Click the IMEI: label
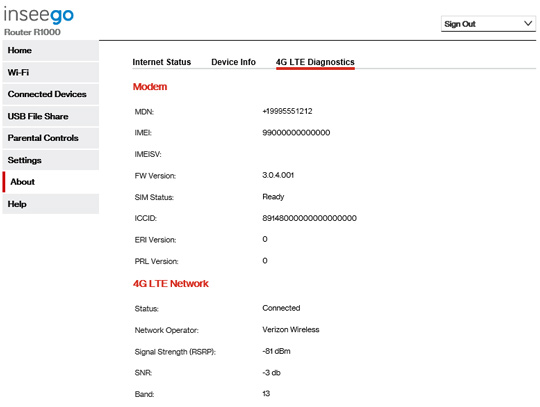The image size is (540, 407). pyautogui.click(x=143, y=133)
